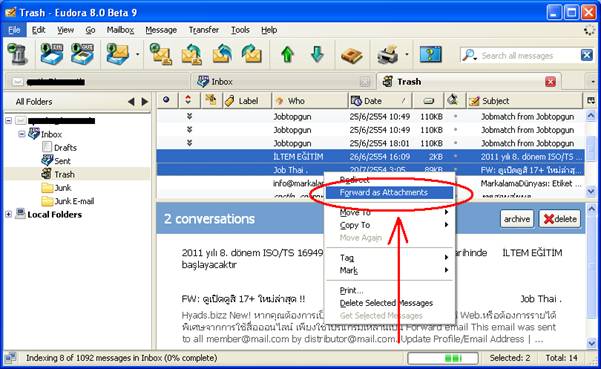Click the printer icon in toolbar
Viewport: 601px width, 369px height.
coord(388,54)
